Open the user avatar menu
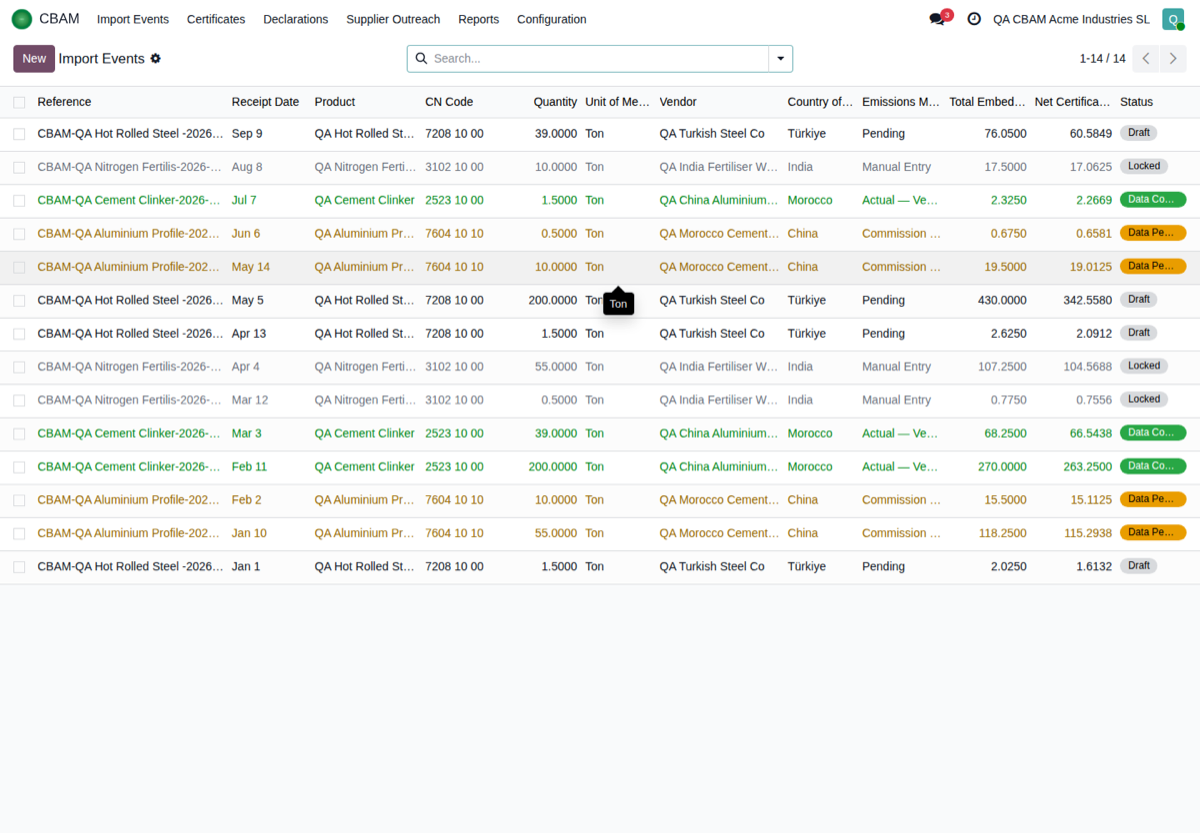Viewport: 1200px width, 833px height. point(1173,19)
